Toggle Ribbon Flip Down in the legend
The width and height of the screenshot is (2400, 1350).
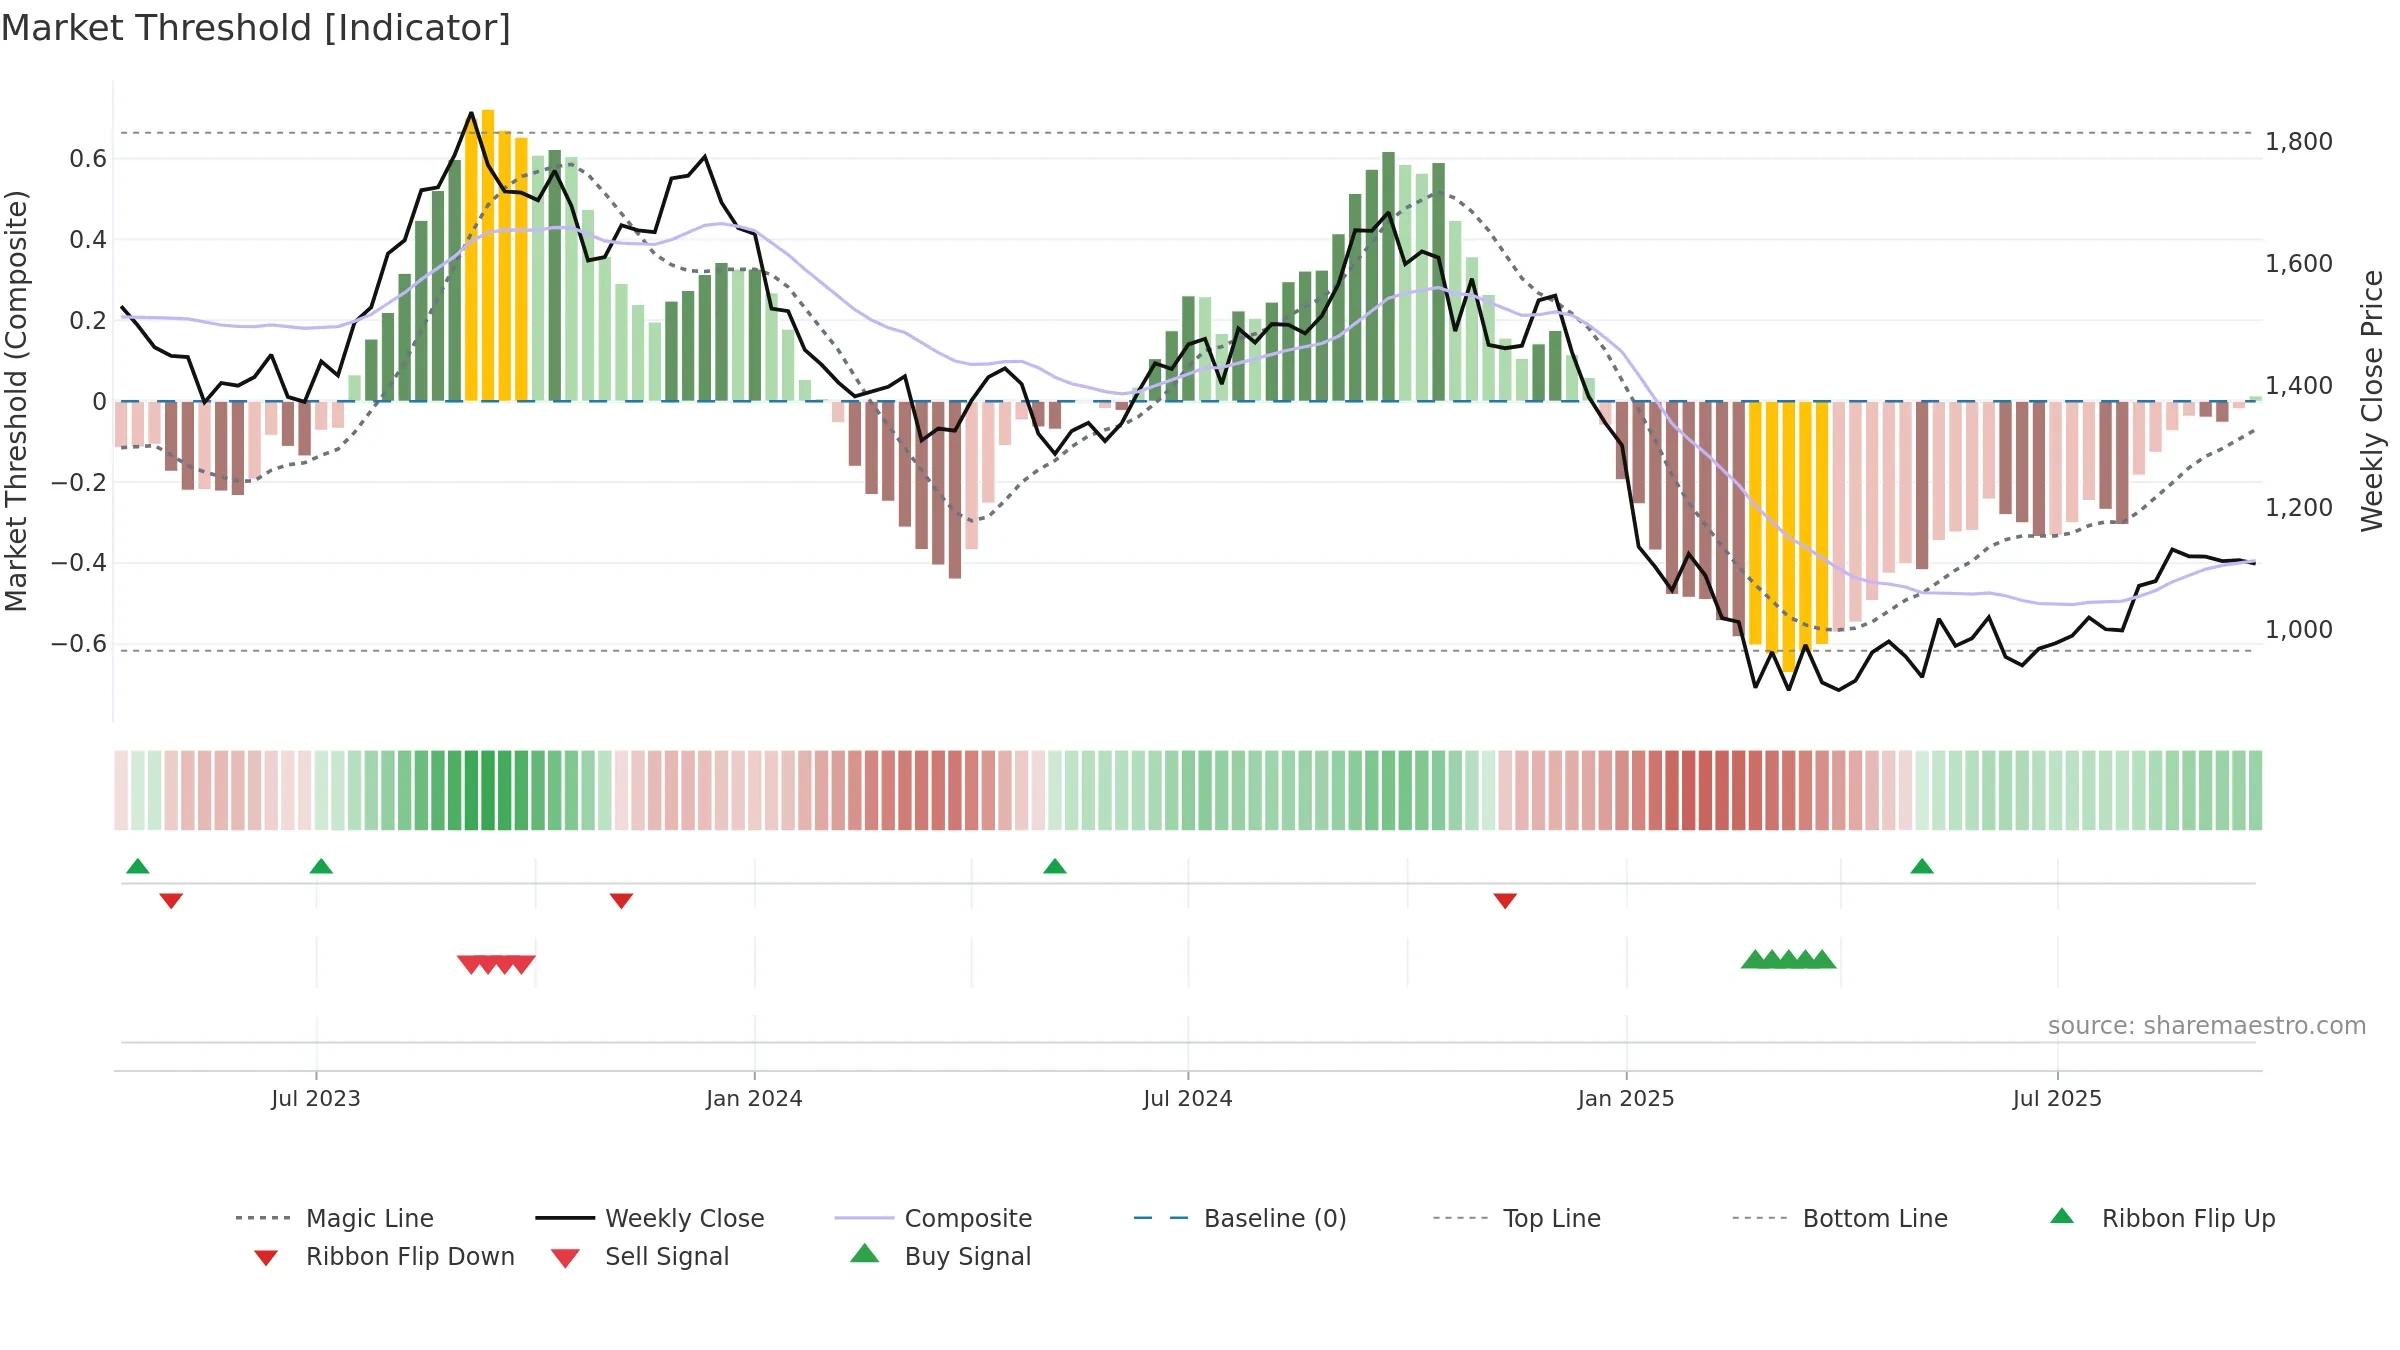(x=383, y=1256)
